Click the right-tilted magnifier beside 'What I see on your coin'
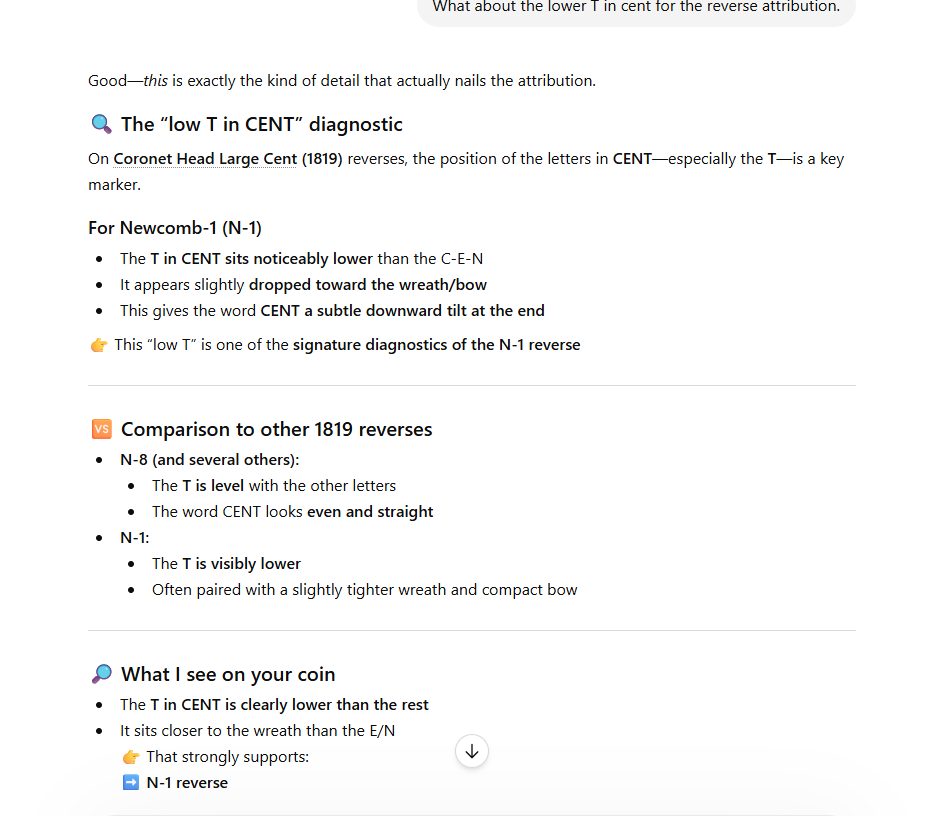 (101, 674)
